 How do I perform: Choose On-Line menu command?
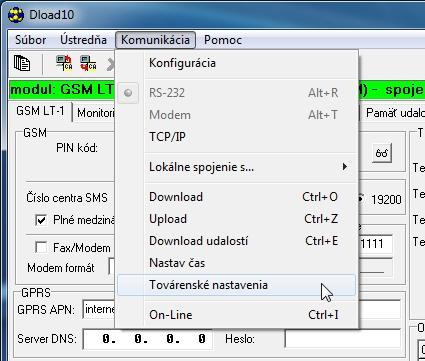tap(237, 315)
